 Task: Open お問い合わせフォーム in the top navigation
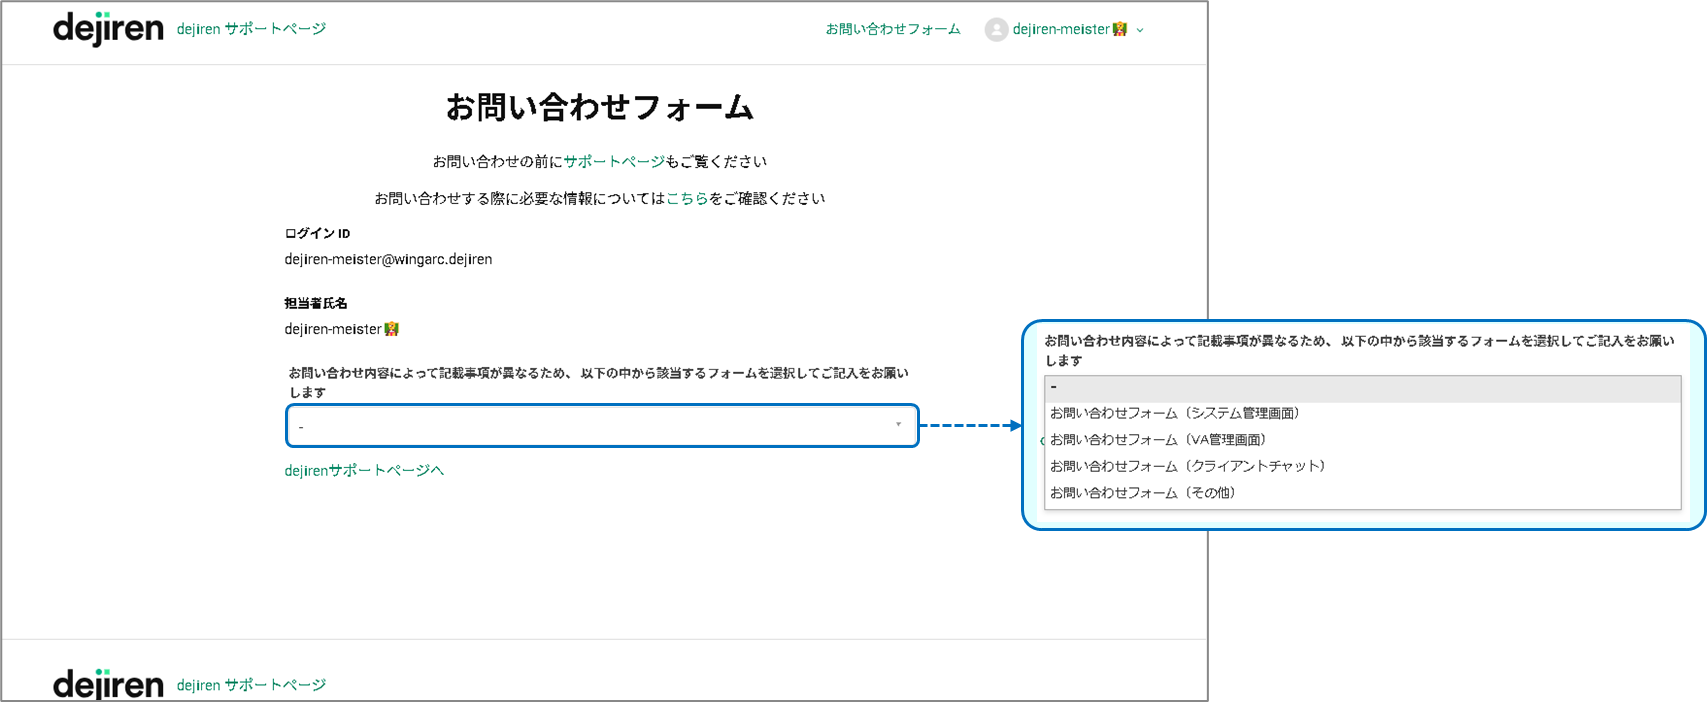[892, 29]
